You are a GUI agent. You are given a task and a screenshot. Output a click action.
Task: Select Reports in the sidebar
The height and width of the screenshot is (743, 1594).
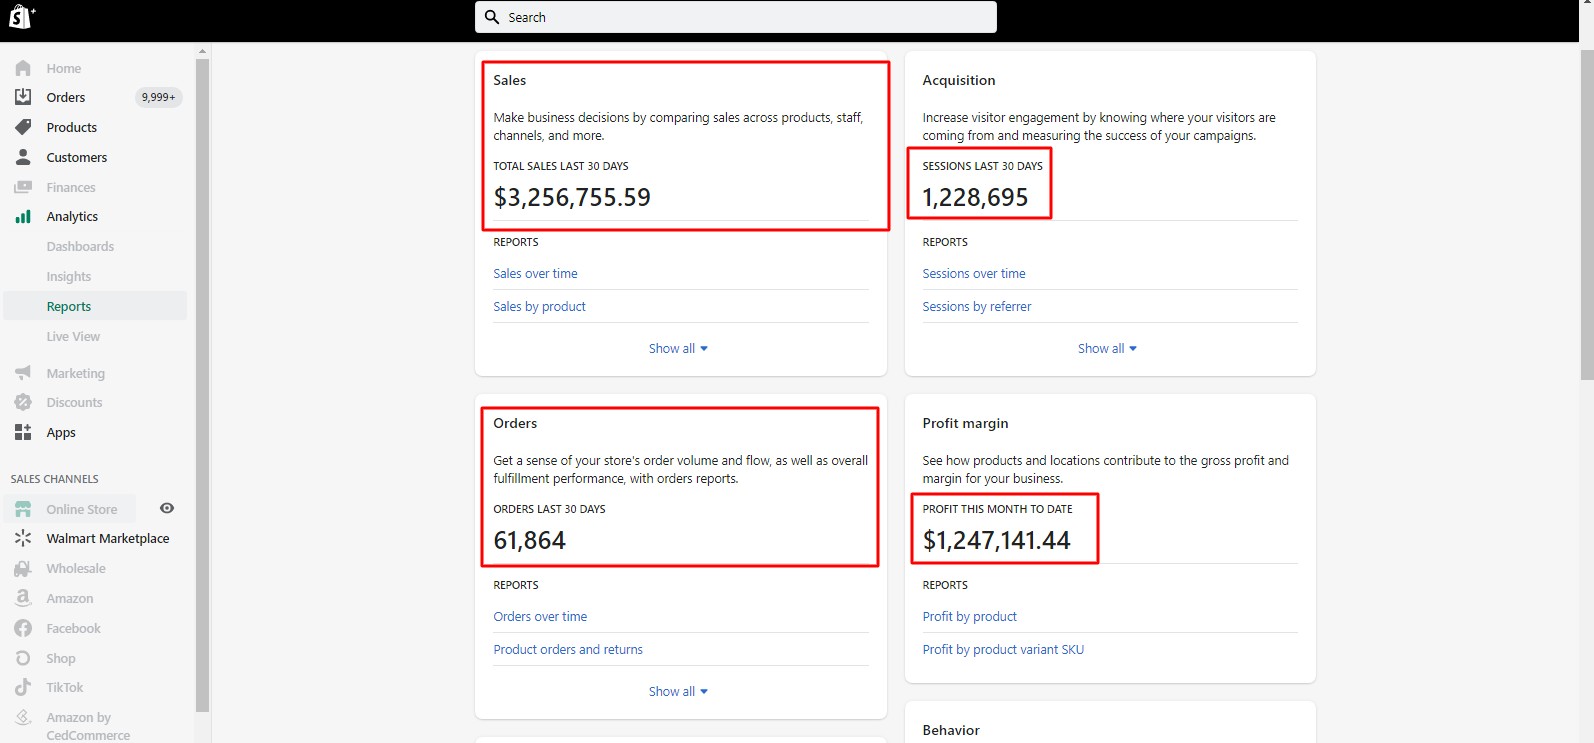95,306
